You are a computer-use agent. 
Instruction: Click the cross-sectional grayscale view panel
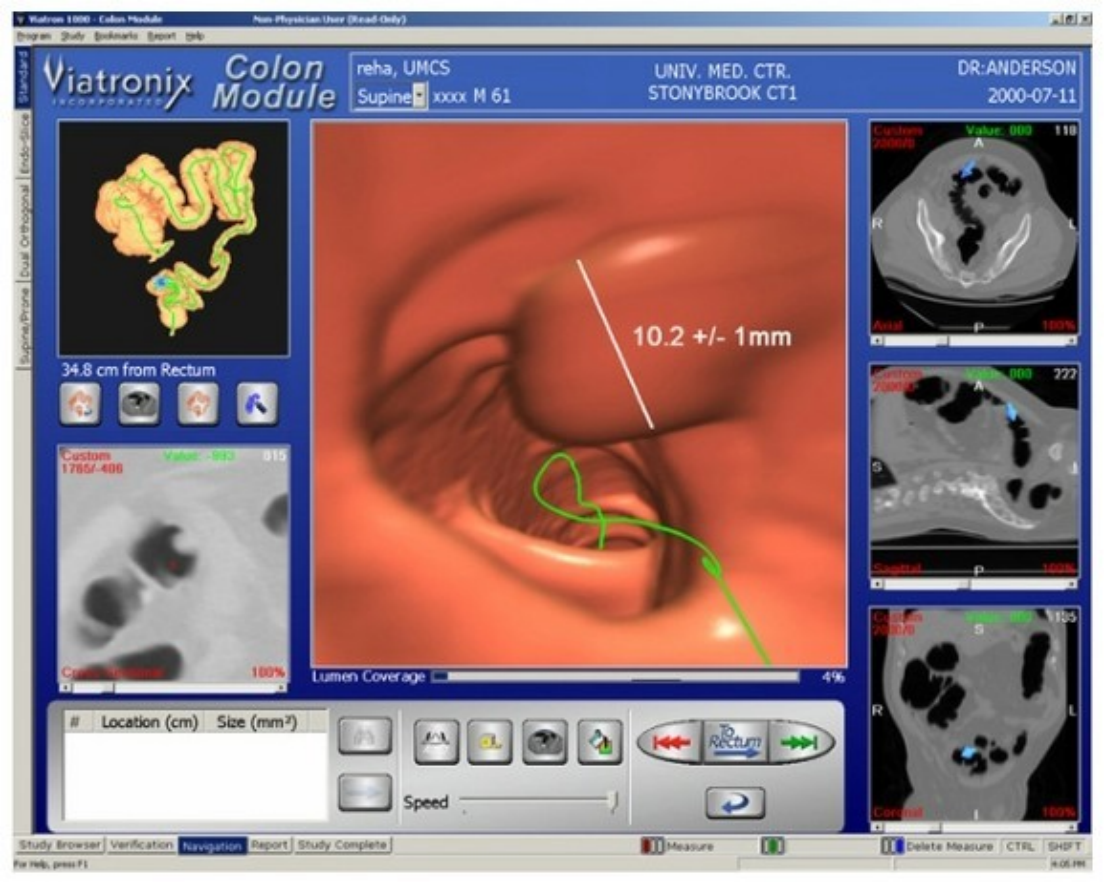click(x=174, y=564)
